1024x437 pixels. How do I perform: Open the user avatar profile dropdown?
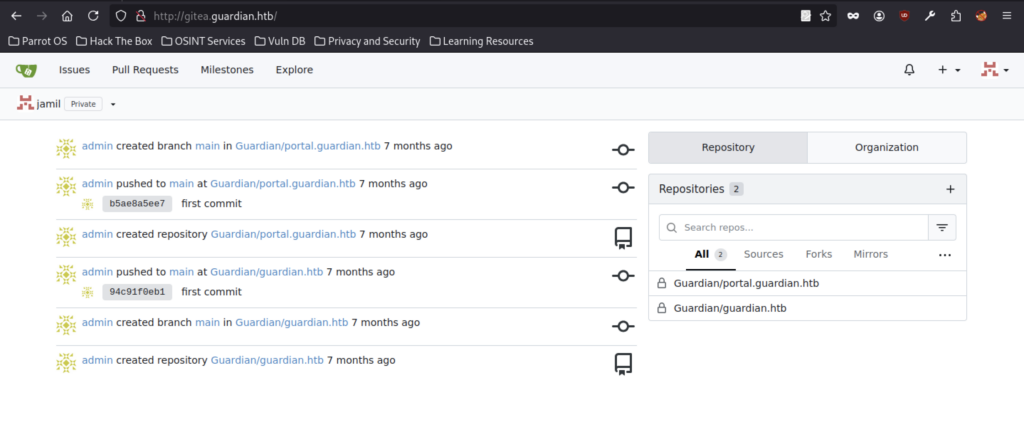[x=992, y=70]
